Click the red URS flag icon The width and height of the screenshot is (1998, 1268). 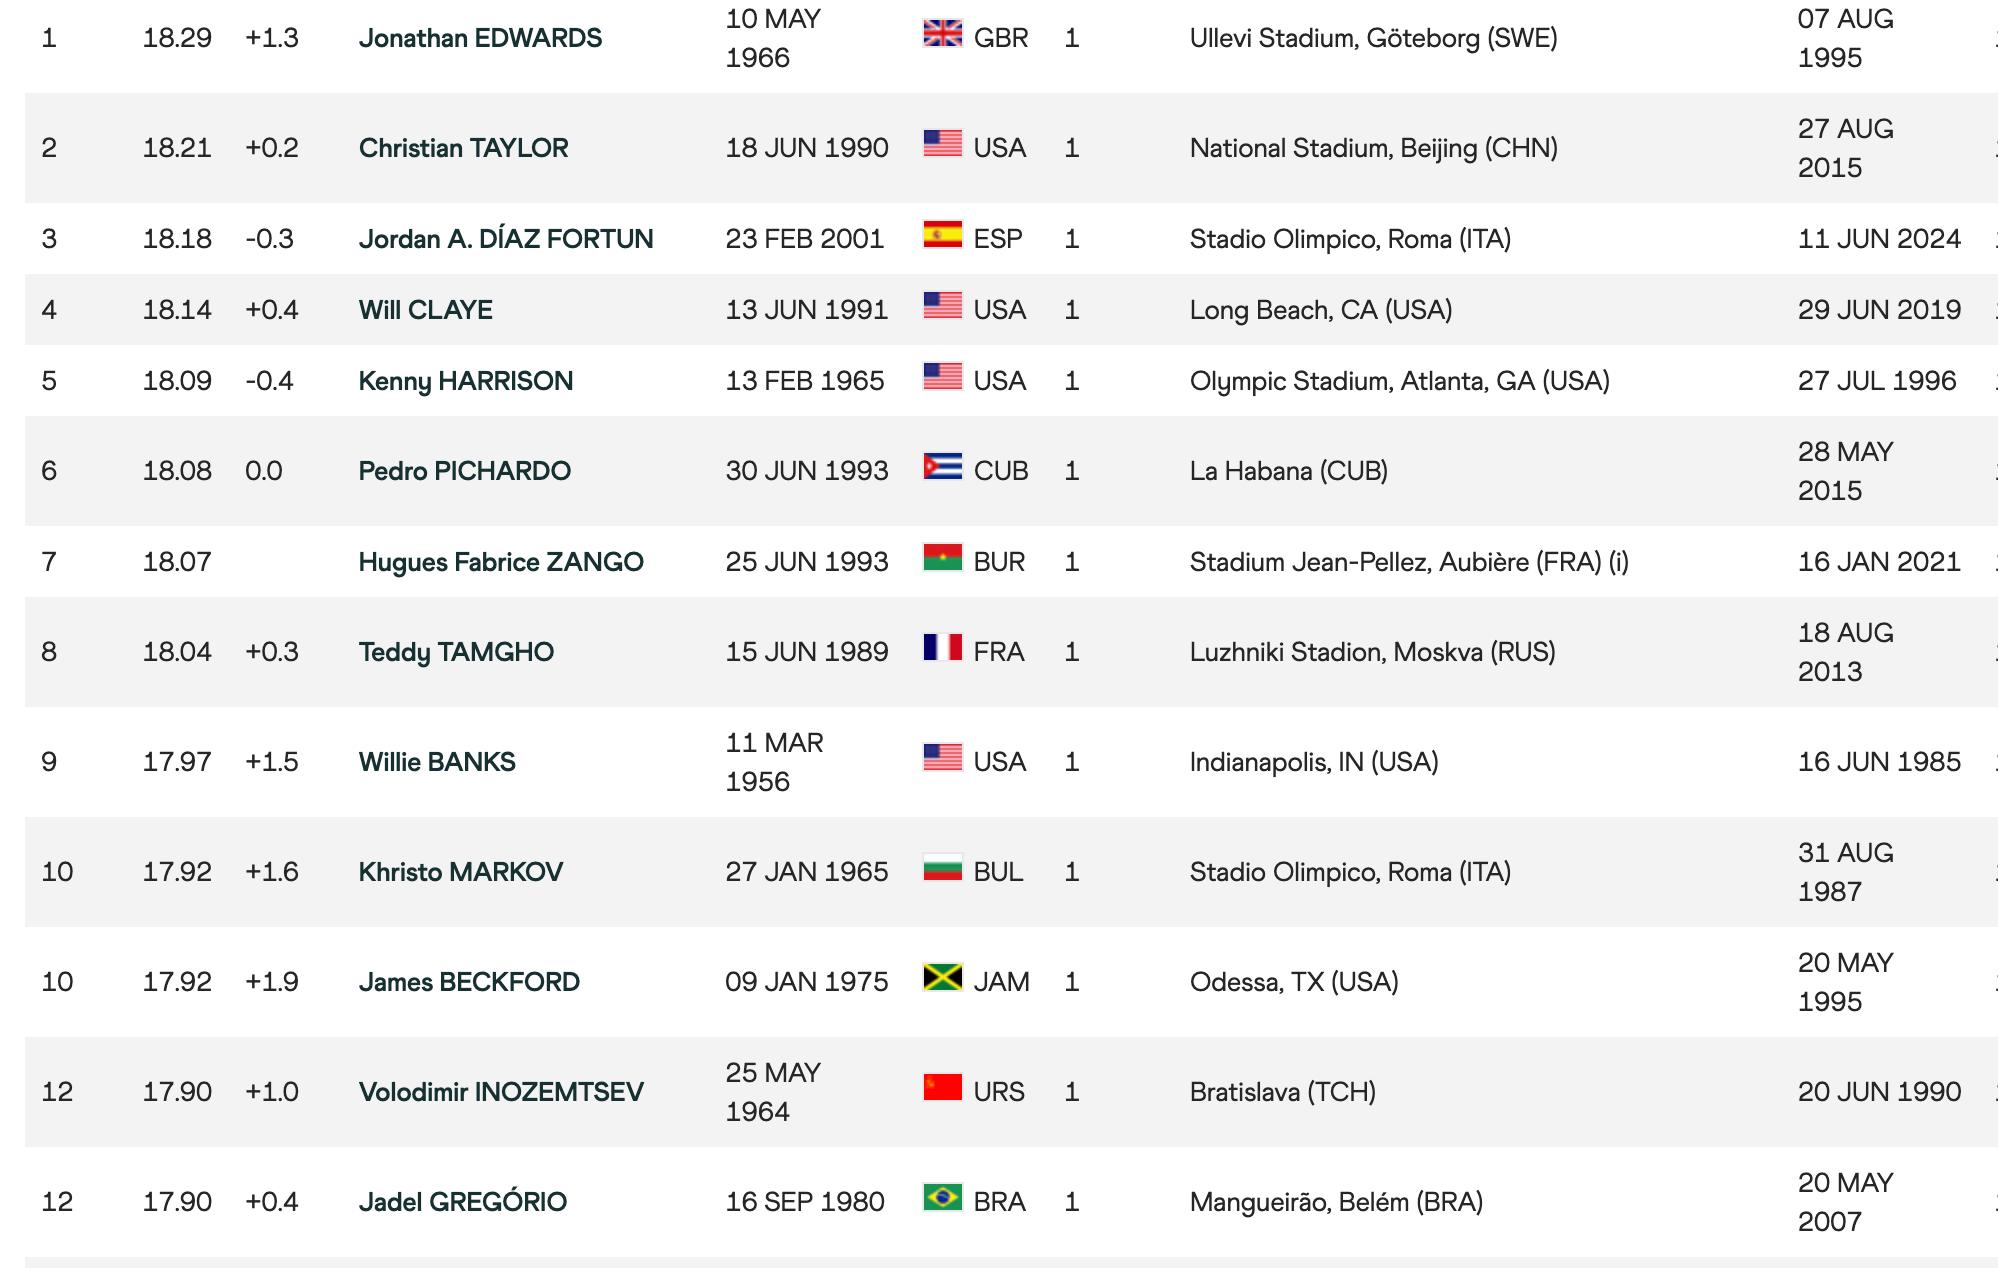(x=942, y=1088)
